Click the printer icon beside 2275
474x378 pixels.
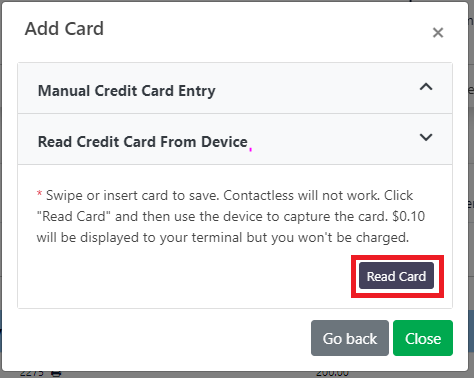pos(56,373)
